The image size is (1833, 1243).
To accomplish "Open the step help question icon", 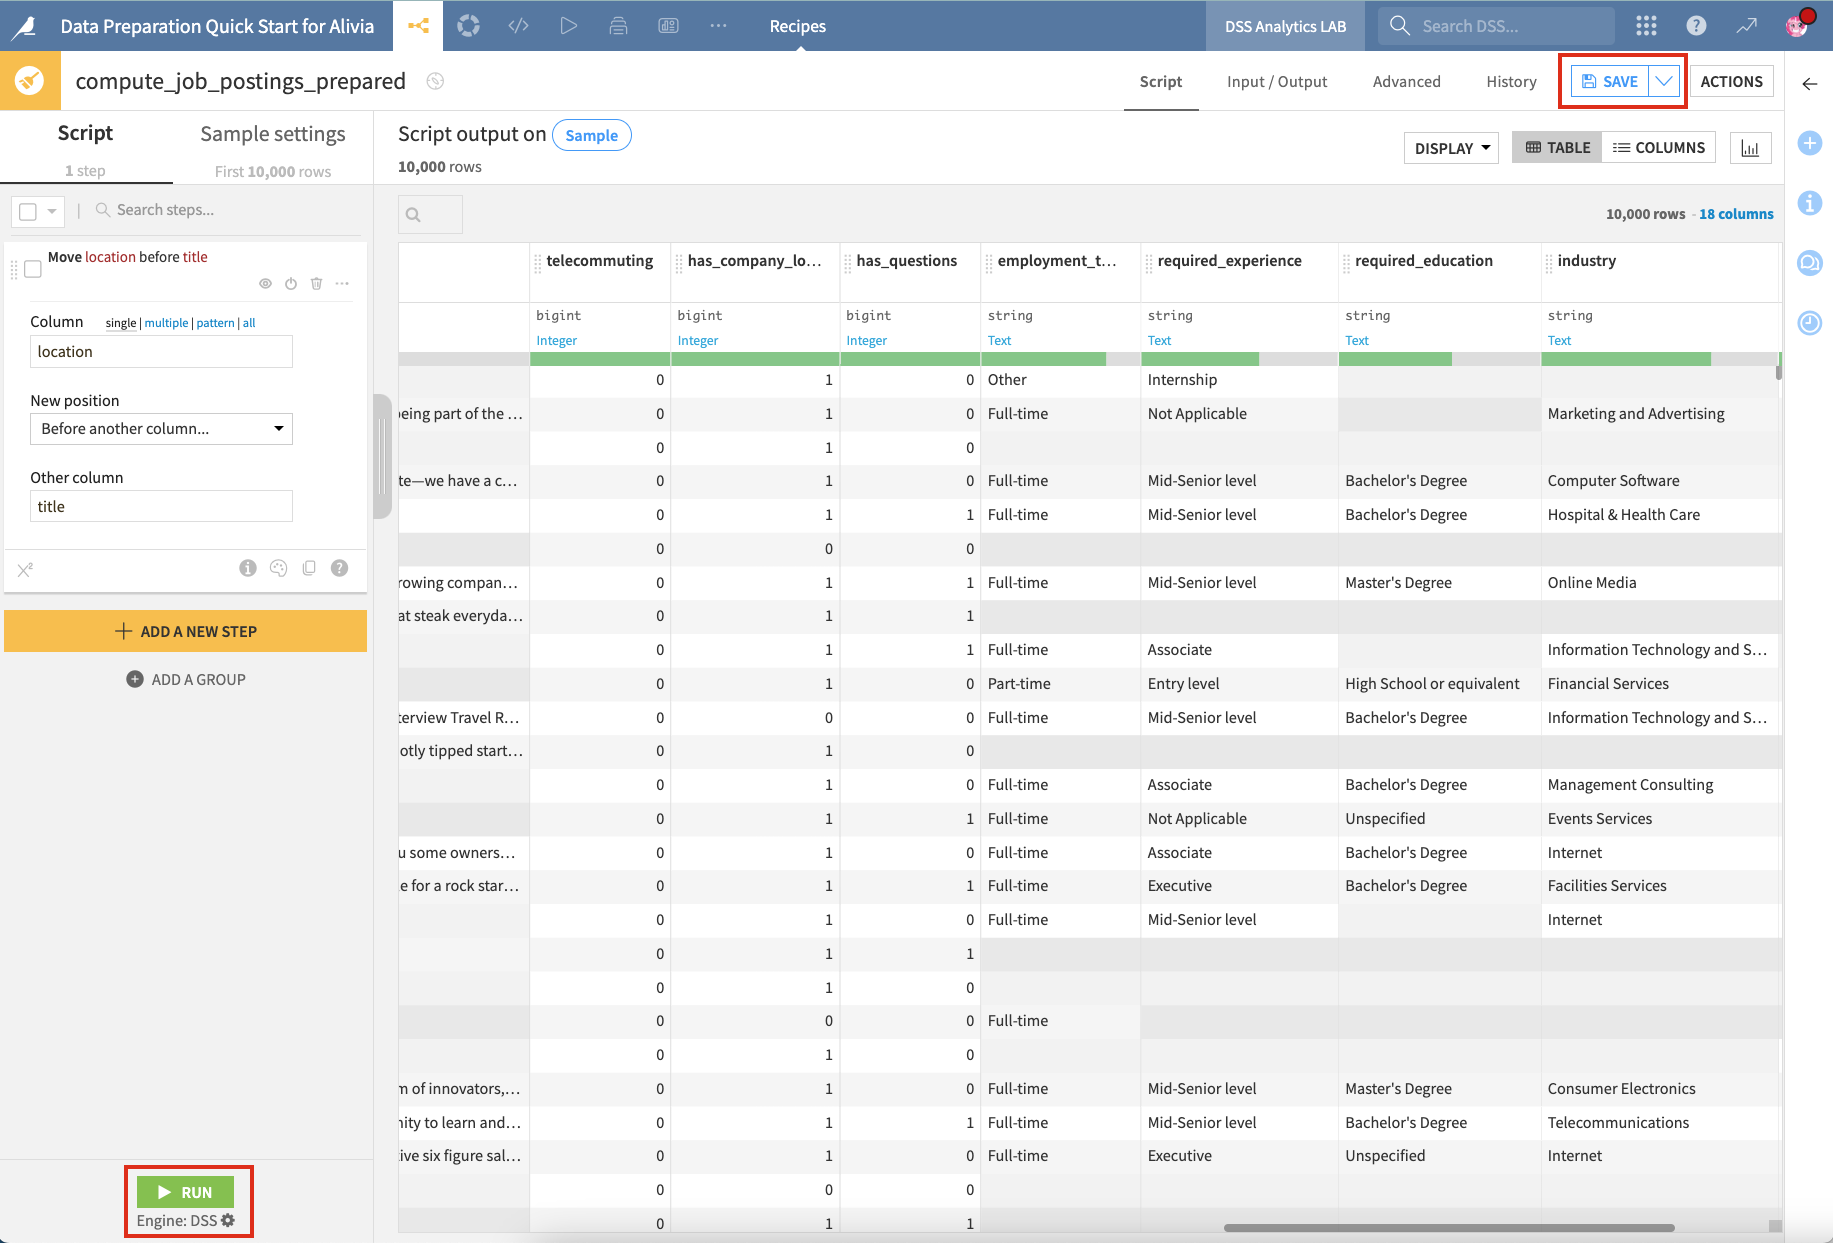I will point(340,568).
